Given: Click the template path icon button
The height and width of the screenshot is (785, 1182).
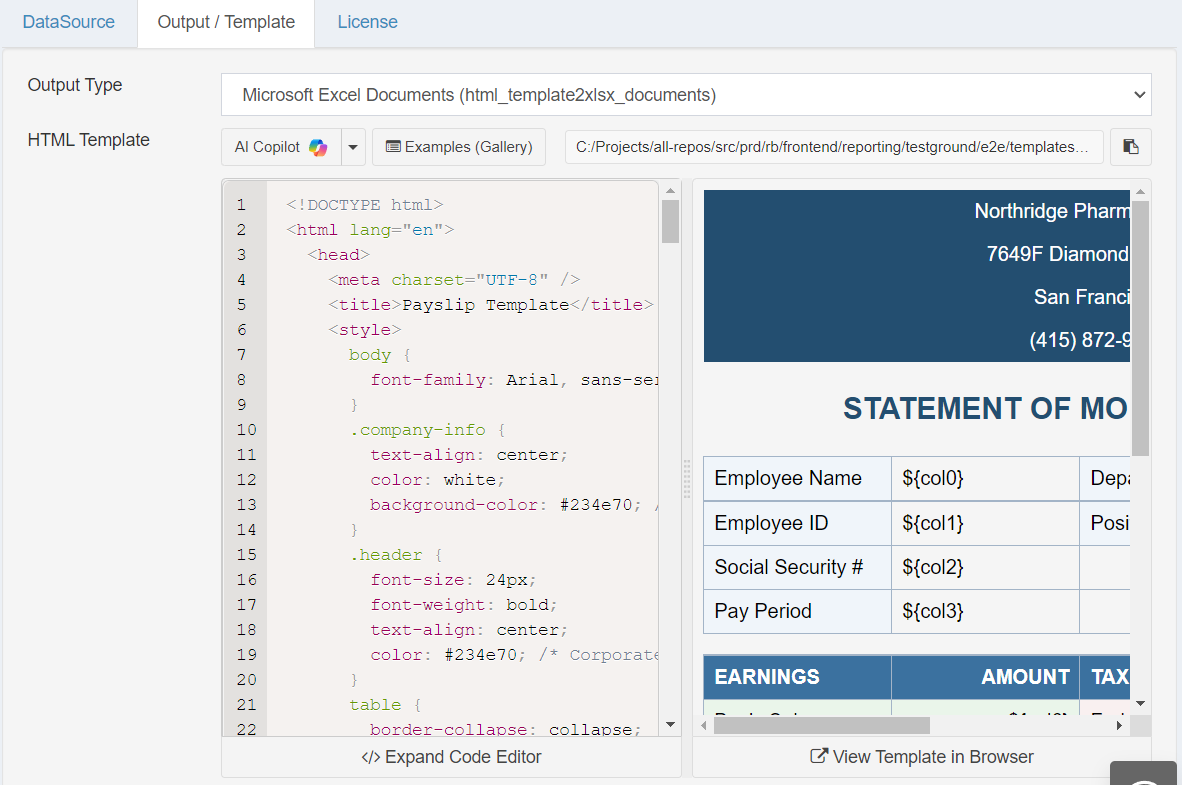Looking at the screenshot, I should (1131, 147).
